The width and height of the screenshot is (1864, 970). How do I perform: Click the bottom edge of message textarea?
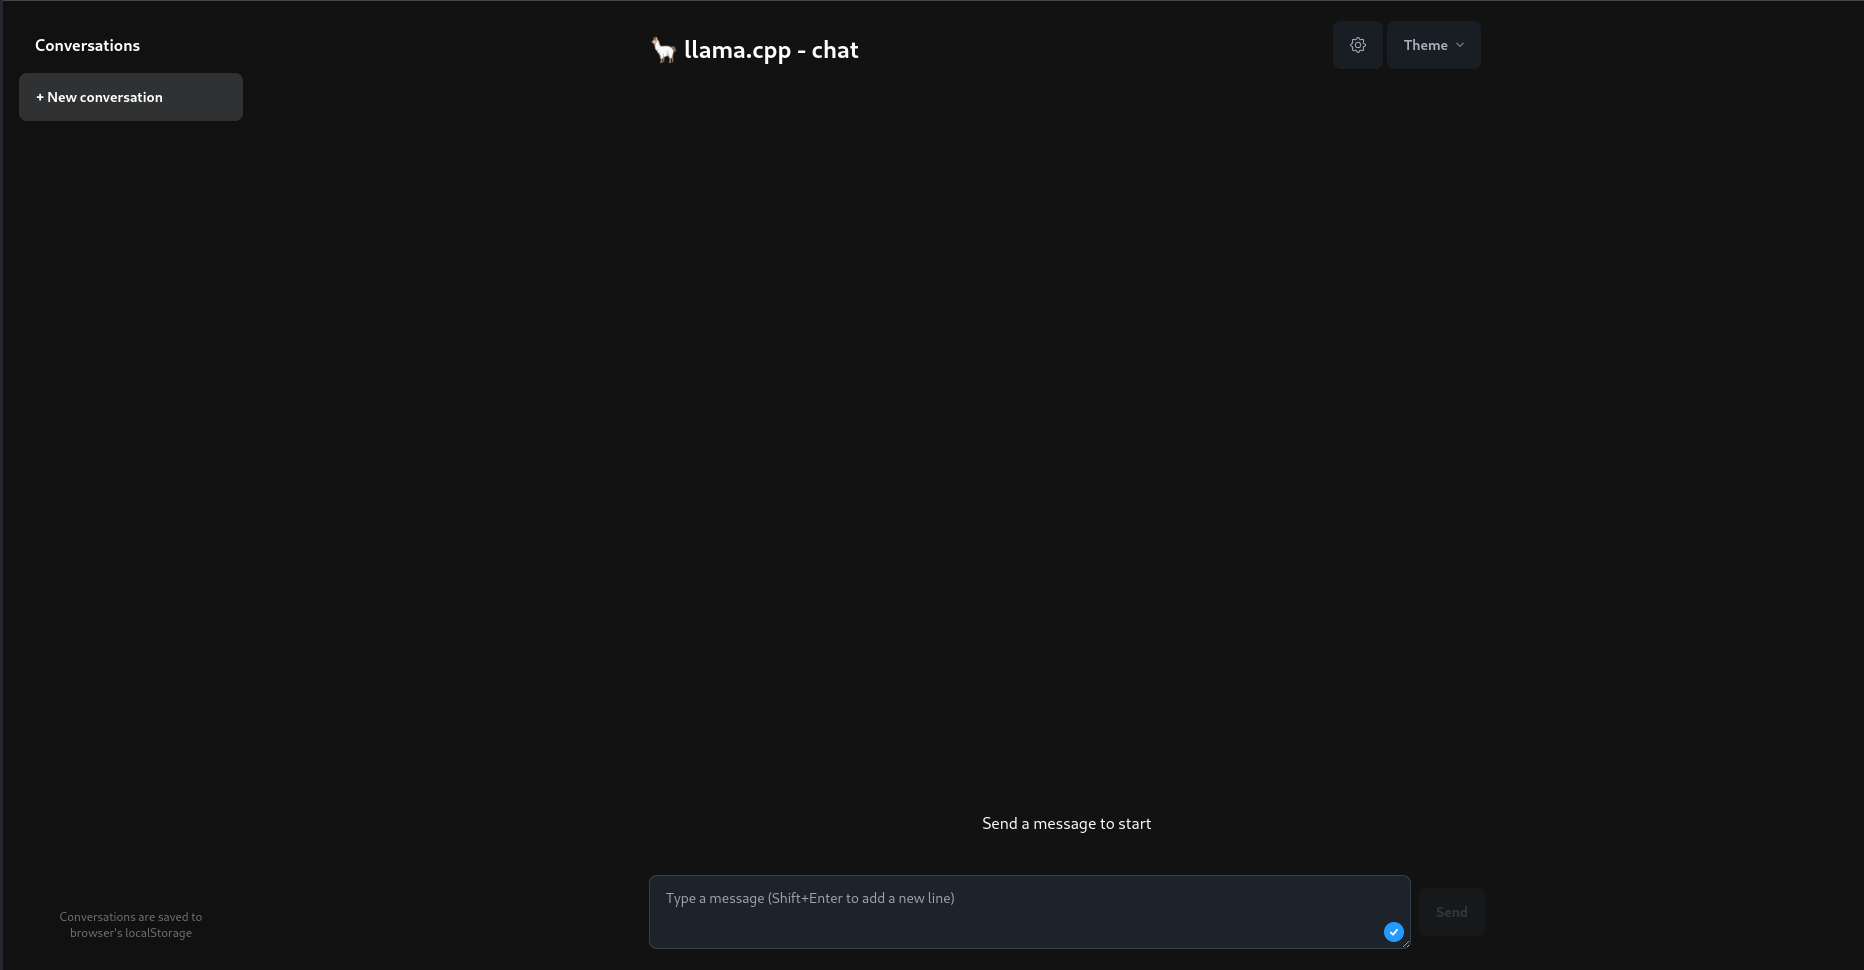(1029, 947)
